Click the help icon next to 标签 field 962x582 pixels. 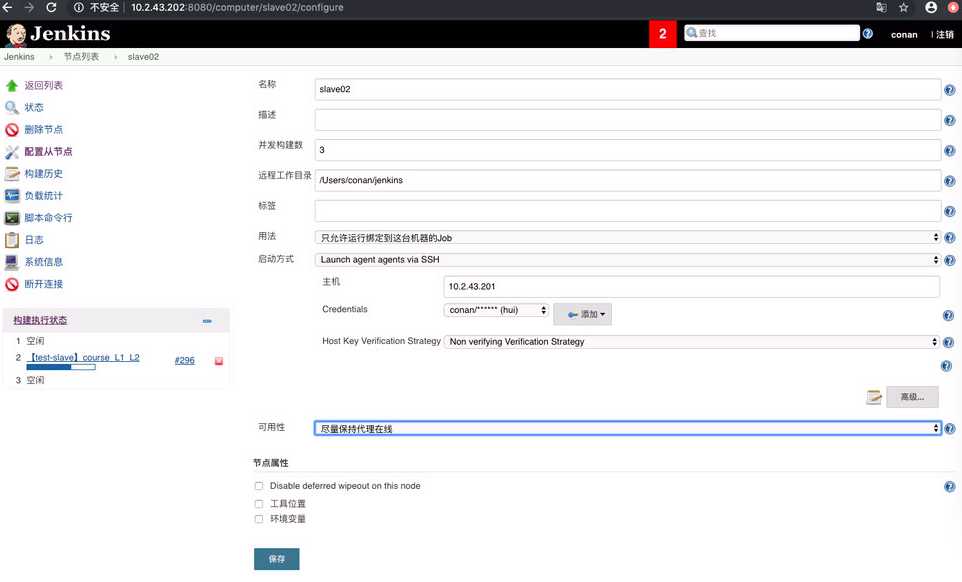click(x=949, y=212)
